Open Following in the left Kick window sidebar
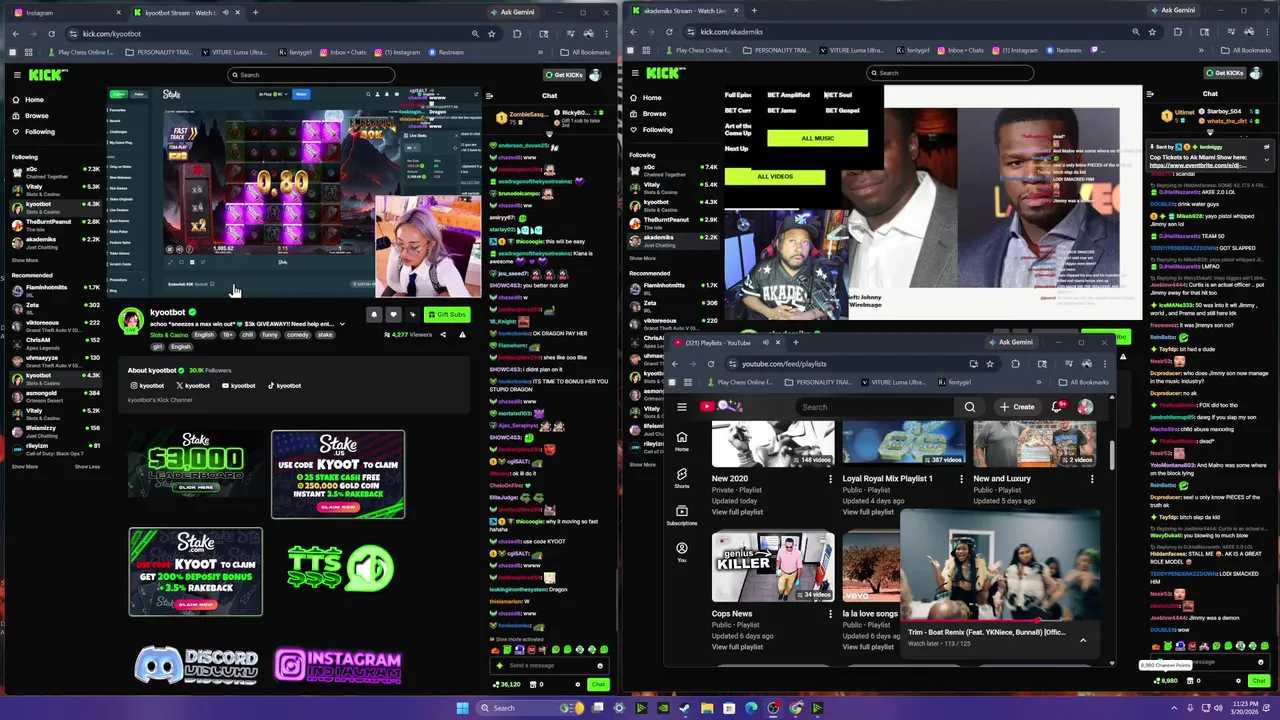This screenshot has width=1280, height=720. tap(33, 132)
